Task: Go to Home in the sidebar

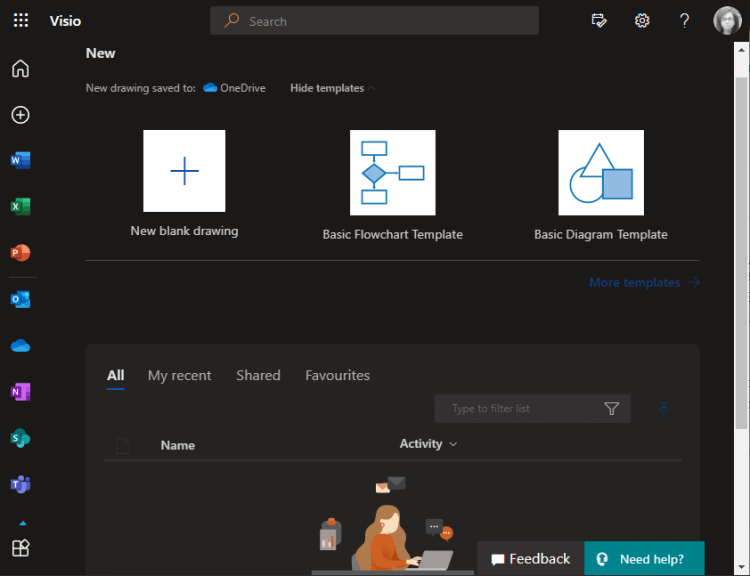Action: click(21, 68)
